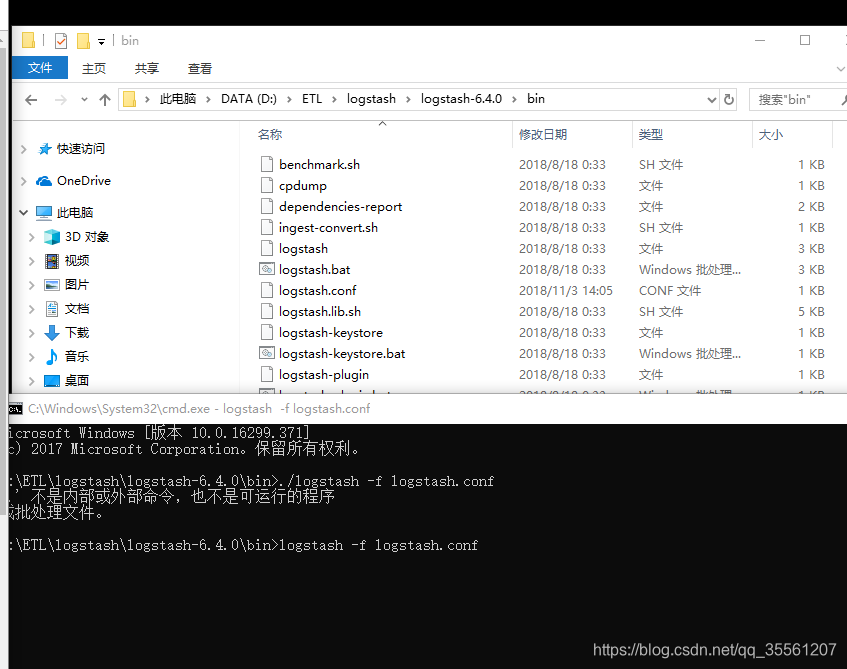Select the plain logstash file name

click(x=303, y=249)
